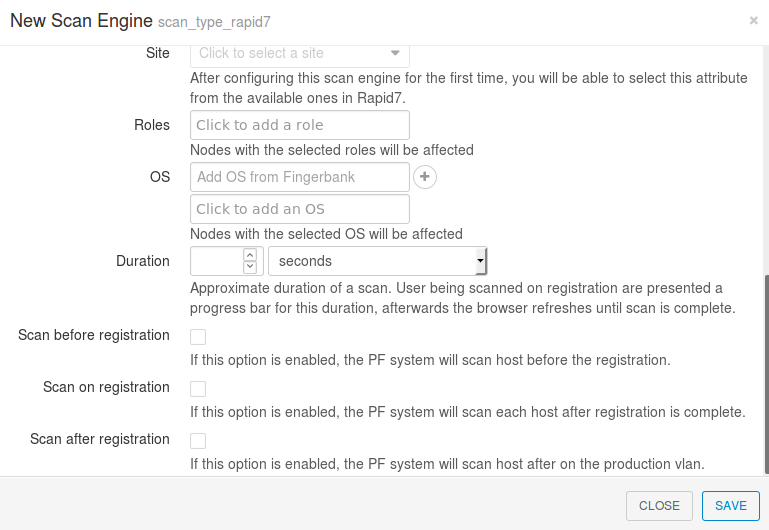Enable Scan before registration checkbox
769x530 pixels.
(x=198, y=337)
